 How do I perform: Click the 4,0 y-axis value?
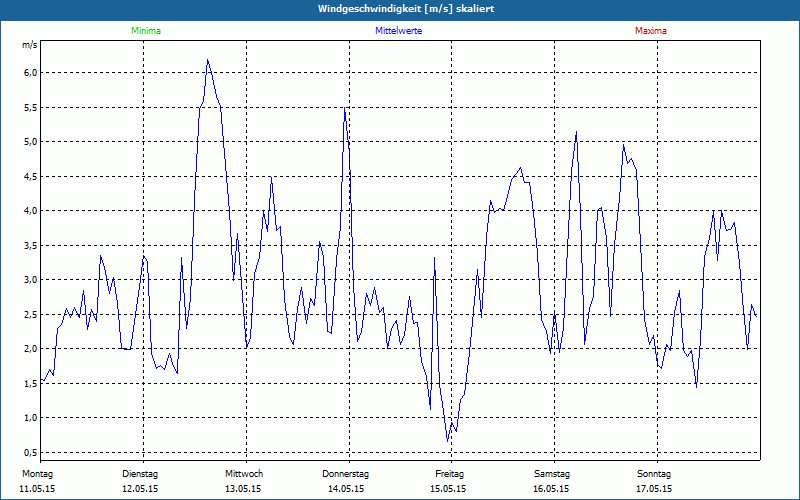click(31, 210)
